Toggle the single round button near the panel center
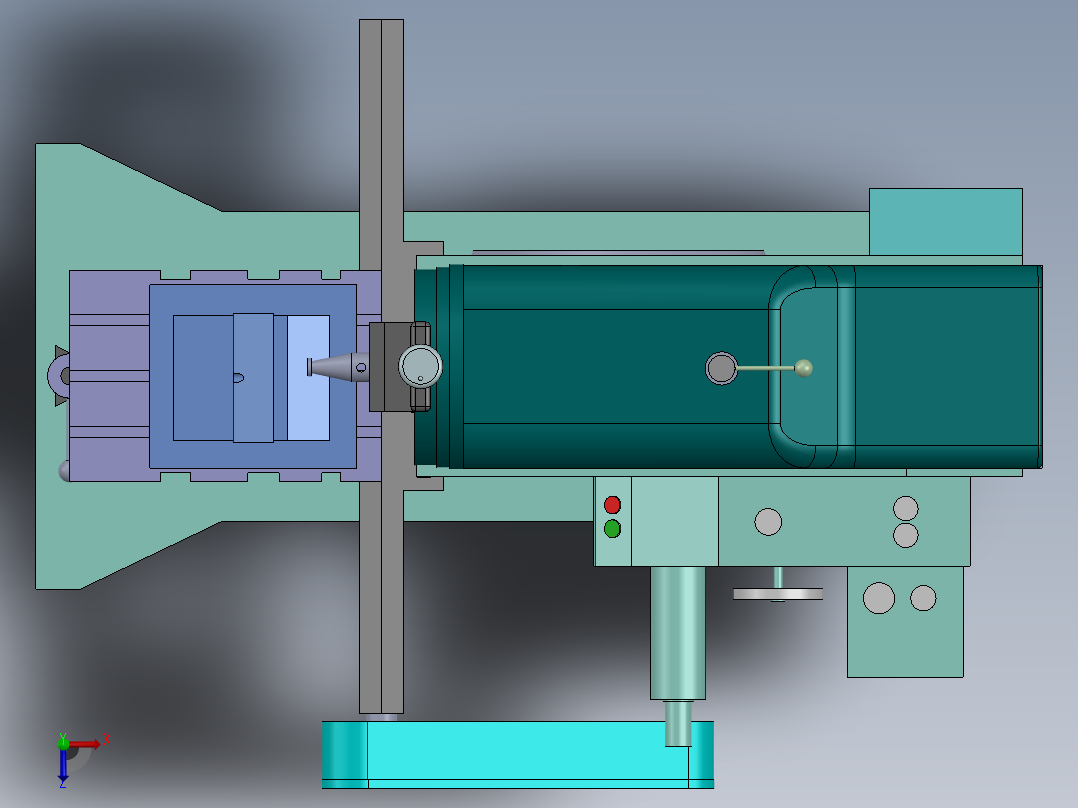This screenshot has width=1078, height=808. coord(768,522)
